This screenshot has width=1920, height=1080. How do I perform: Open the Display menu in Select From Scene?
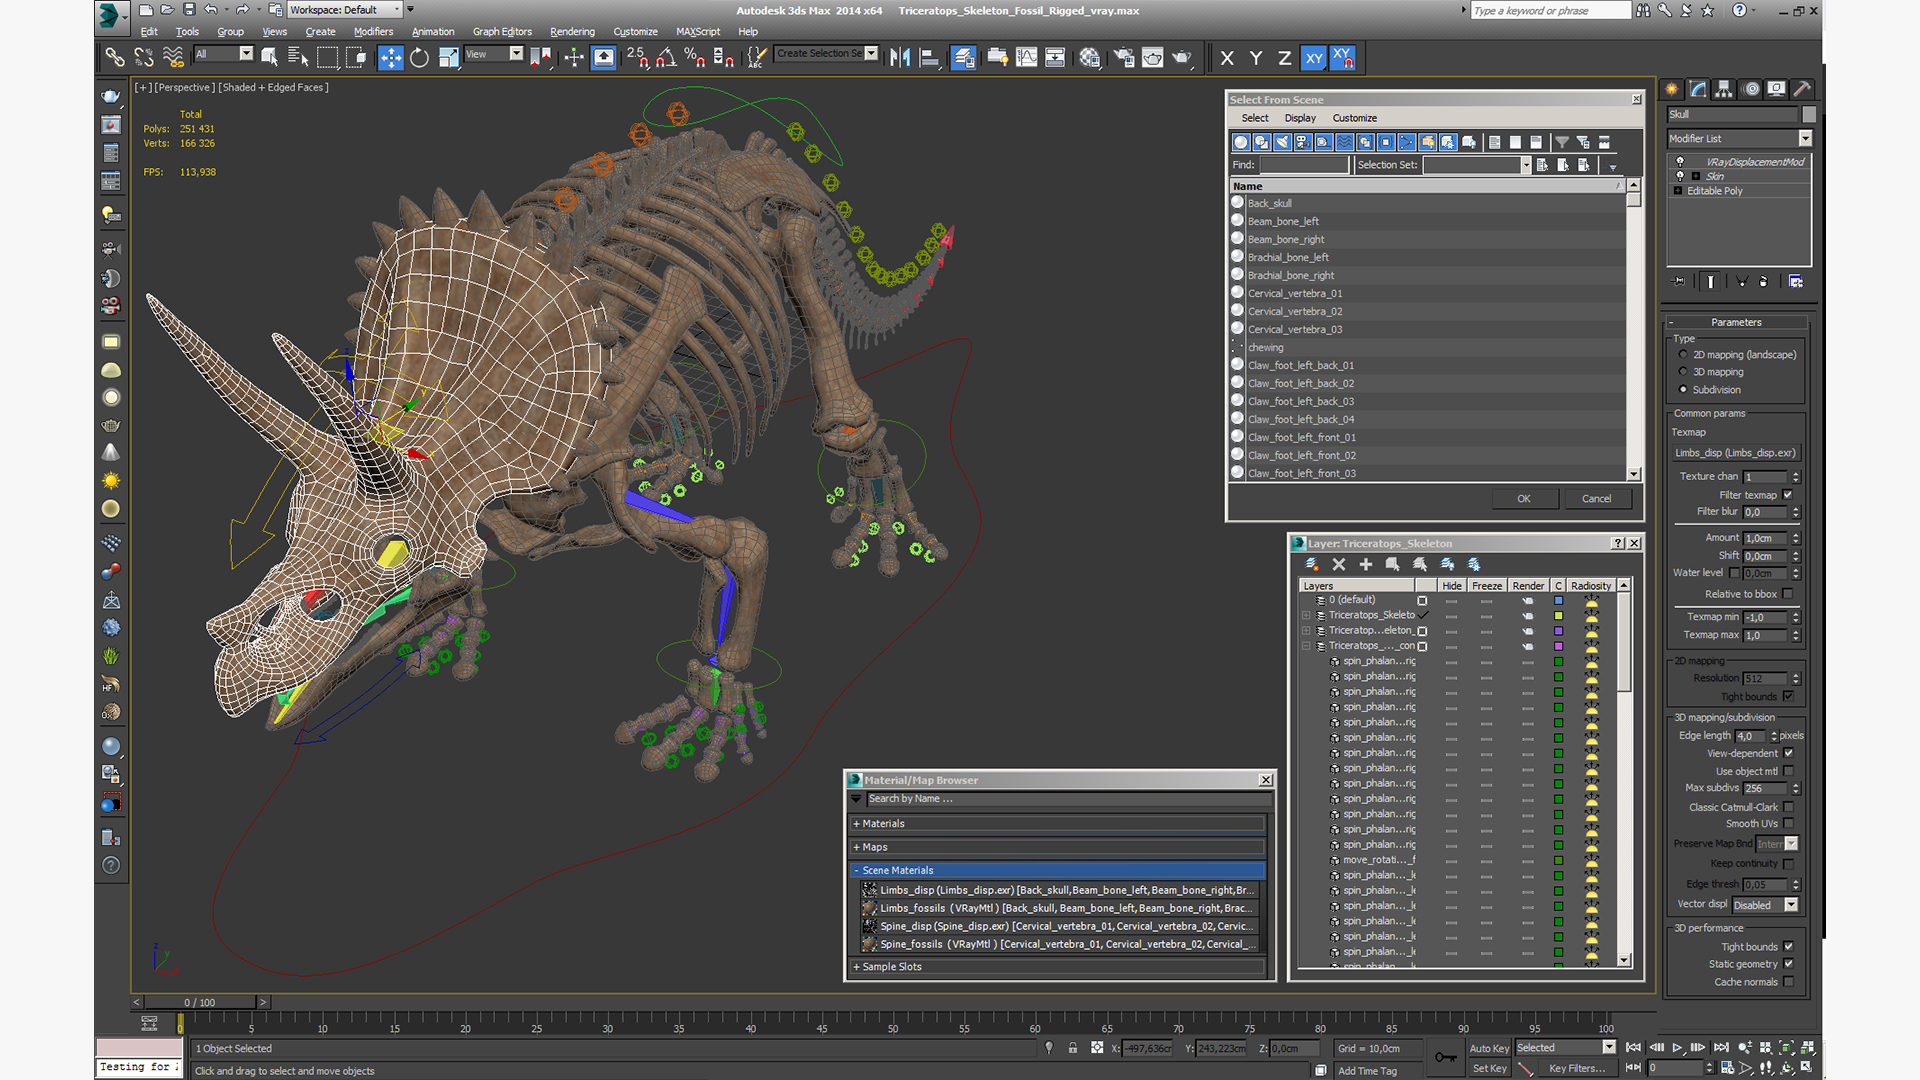coord(1300,118)
